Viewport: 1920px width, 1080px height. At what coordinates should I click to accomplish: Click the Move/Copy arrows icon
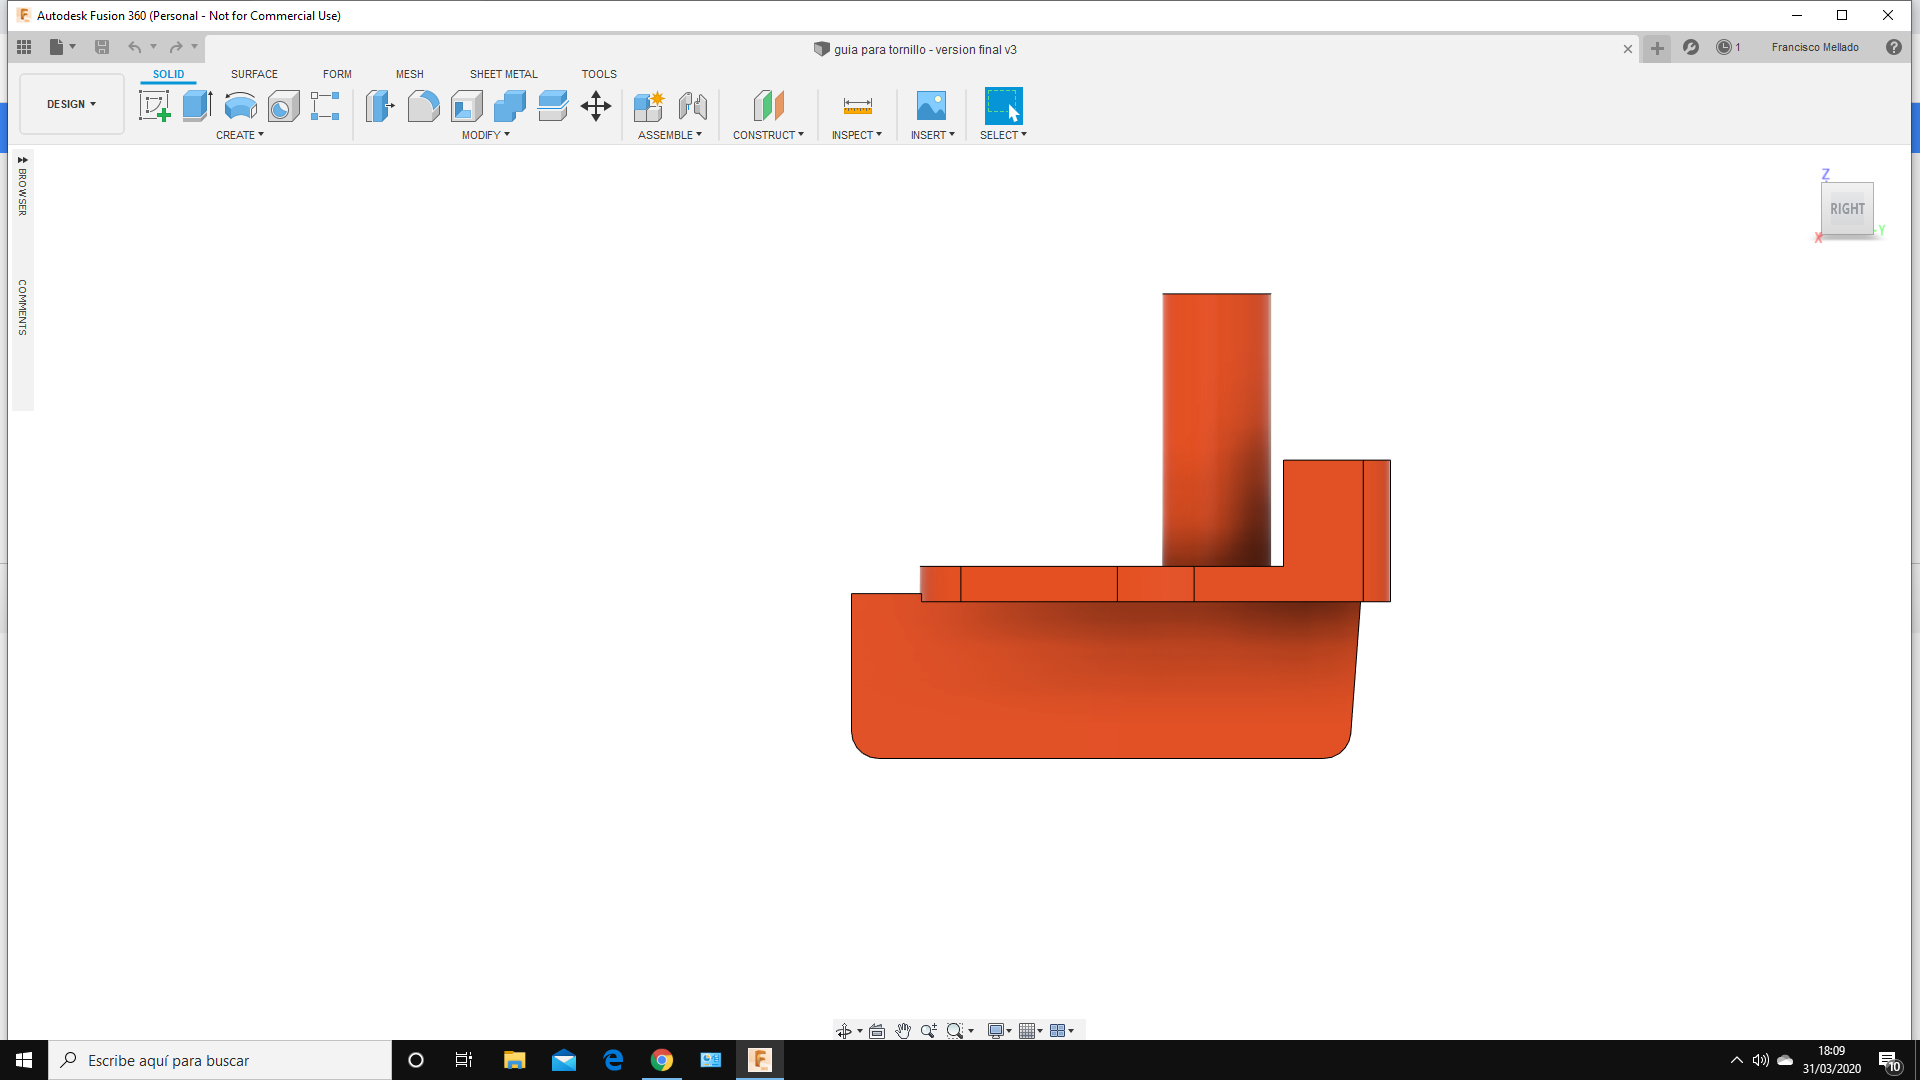click(596, 106)
